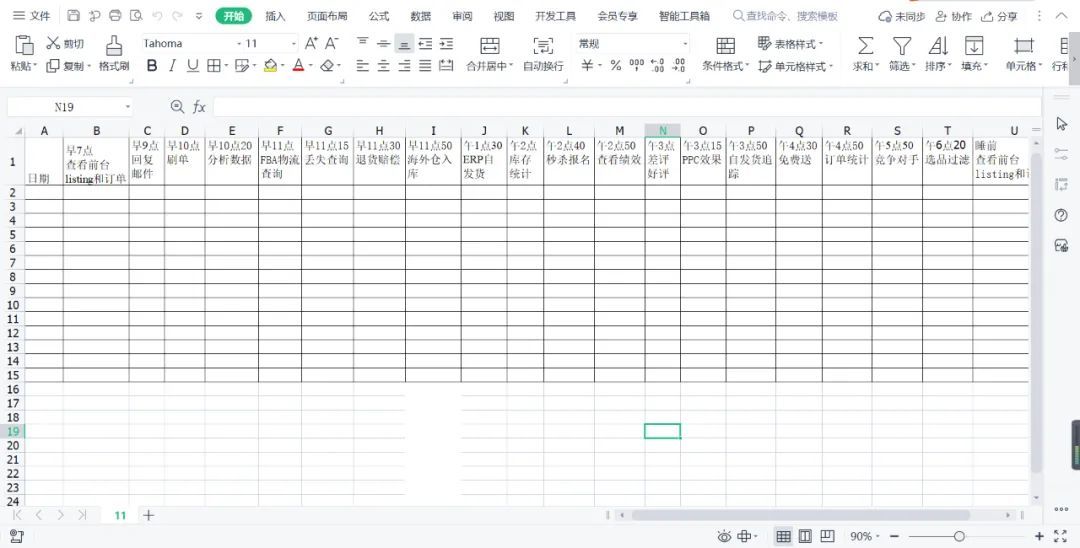The image size is (1080, 548).
Task: Click the 协作 collaborate button
Action: 953,16
